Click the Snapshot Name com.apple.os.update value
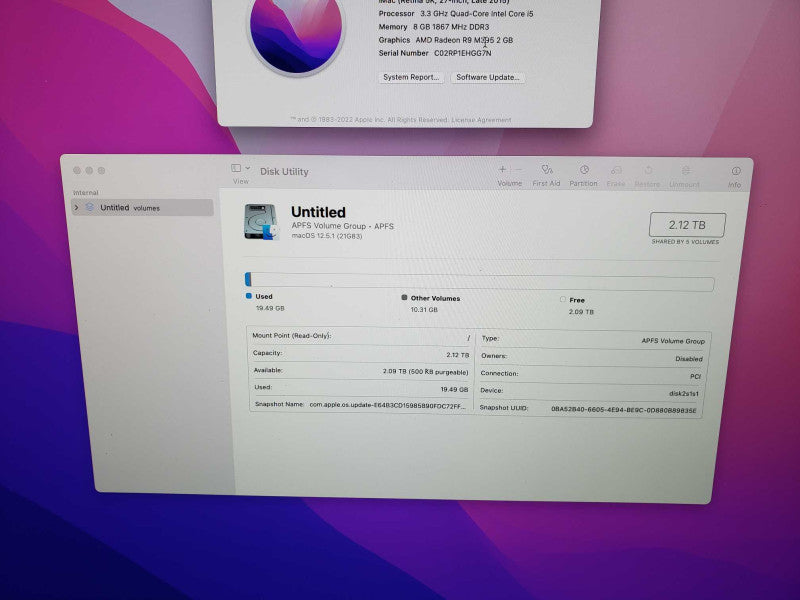Image resolution: width=800 pixels, height=600 pixels. (387, 405)
